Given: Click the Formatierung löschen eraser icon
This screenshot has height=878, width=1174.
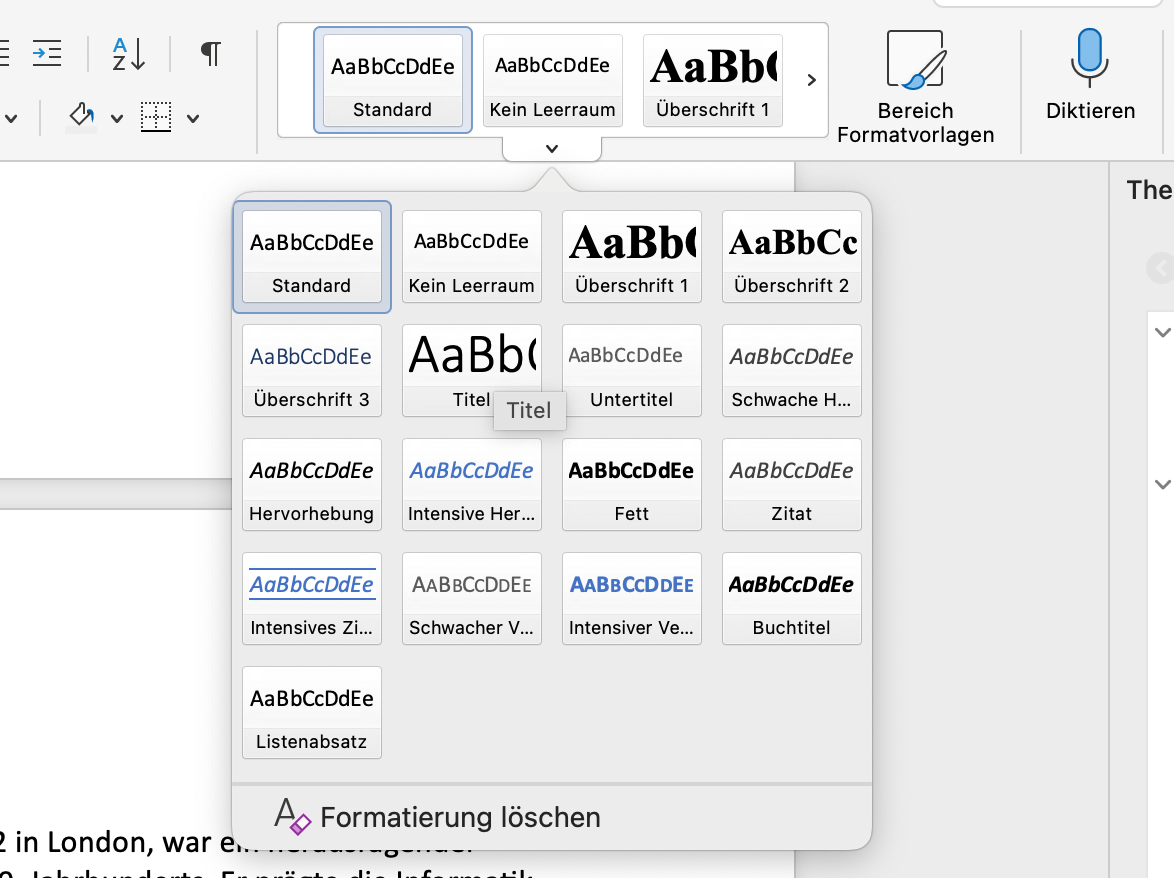Looking at the screenshot, I should (293, 817).
